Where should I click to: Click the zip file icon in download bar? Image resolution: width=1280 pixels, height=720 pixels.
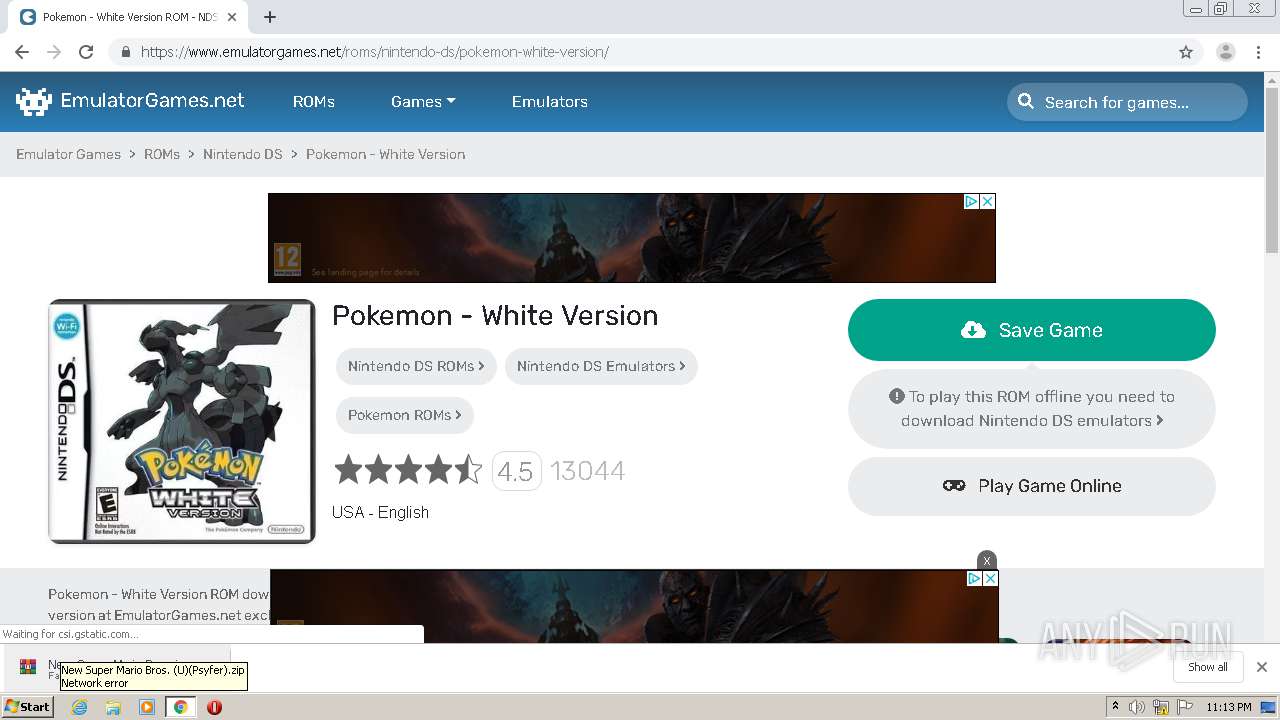(28, 666)
